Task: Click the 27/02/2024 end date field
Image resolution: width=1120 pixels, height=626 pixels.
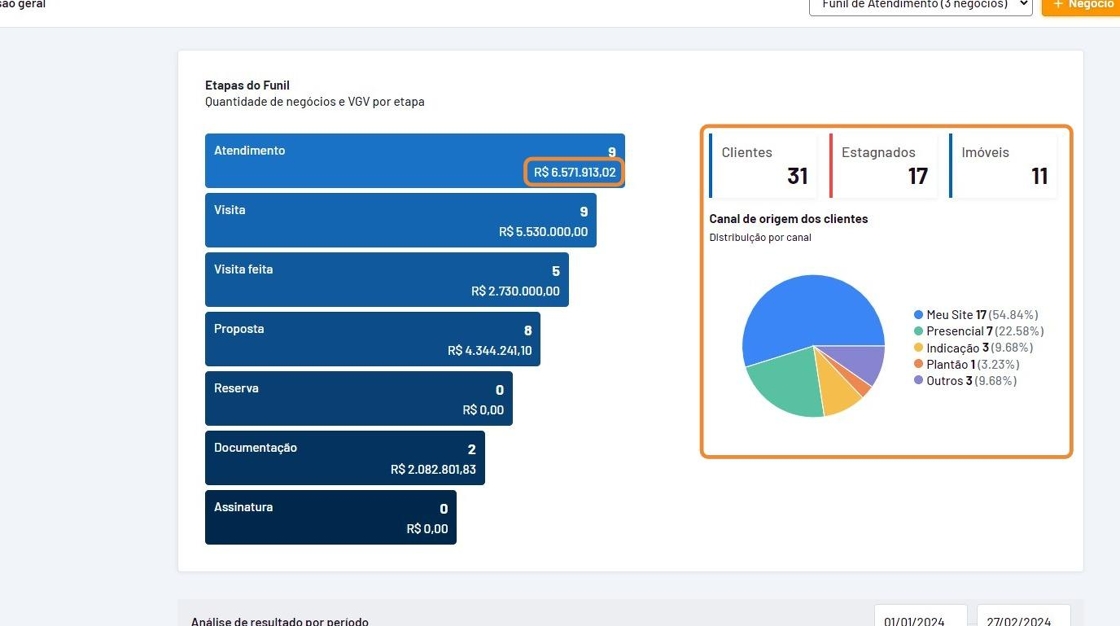Action: click(1023, 620)
